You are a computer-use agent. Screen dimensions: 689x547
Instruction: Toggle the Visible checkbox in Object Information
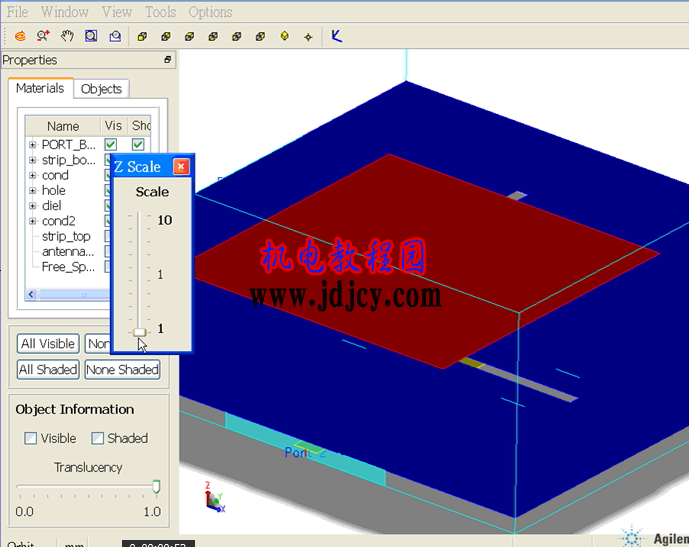click(31, 438)
